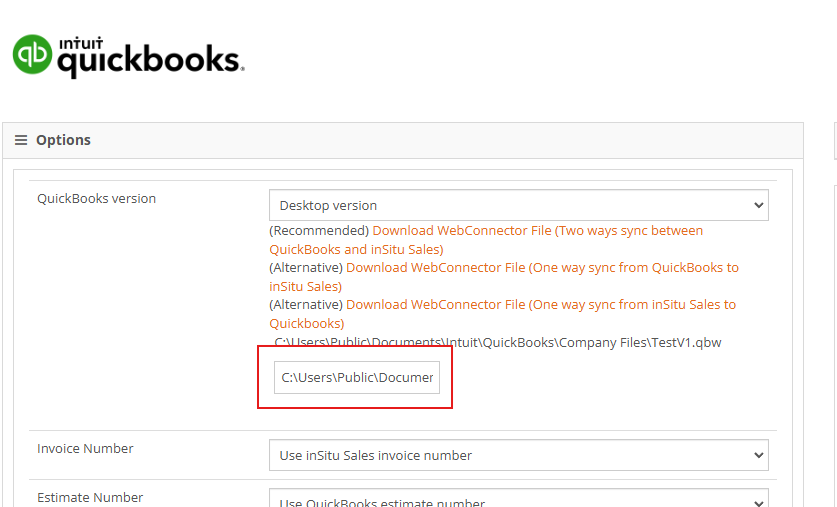Click the QuickBooks version label
The height and width of the screenshot is (507, 837).
97,199
